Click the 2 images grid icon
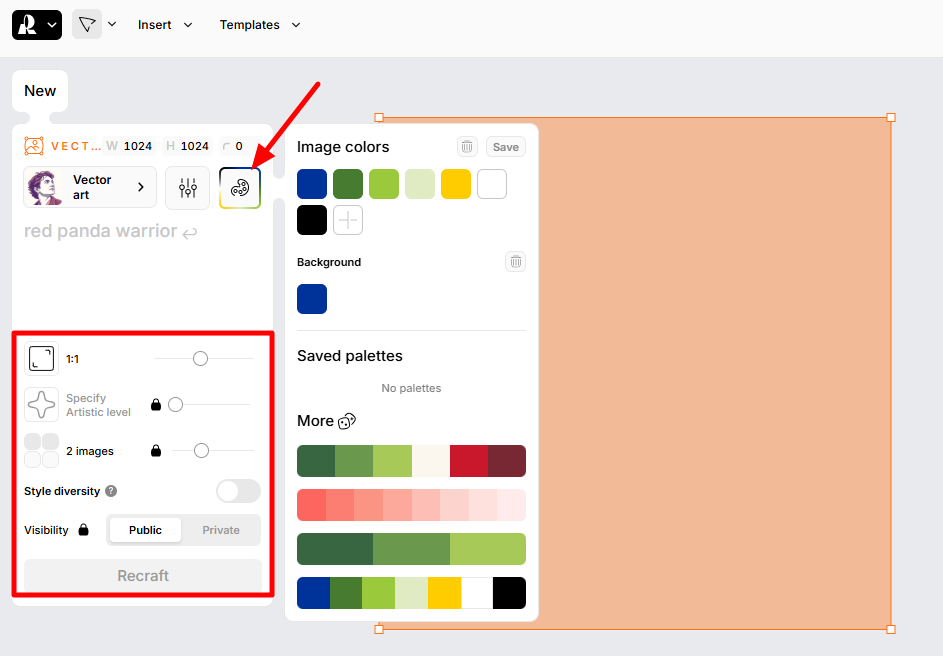The image size is (943, 656). [41, 450]
